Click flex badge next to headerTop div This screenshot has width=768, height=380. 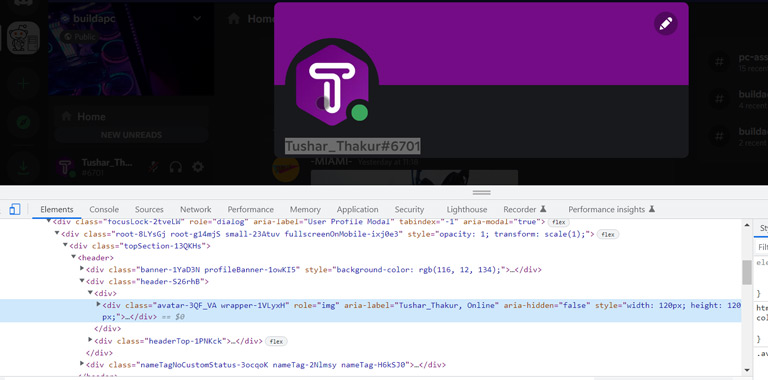[276, 341]
